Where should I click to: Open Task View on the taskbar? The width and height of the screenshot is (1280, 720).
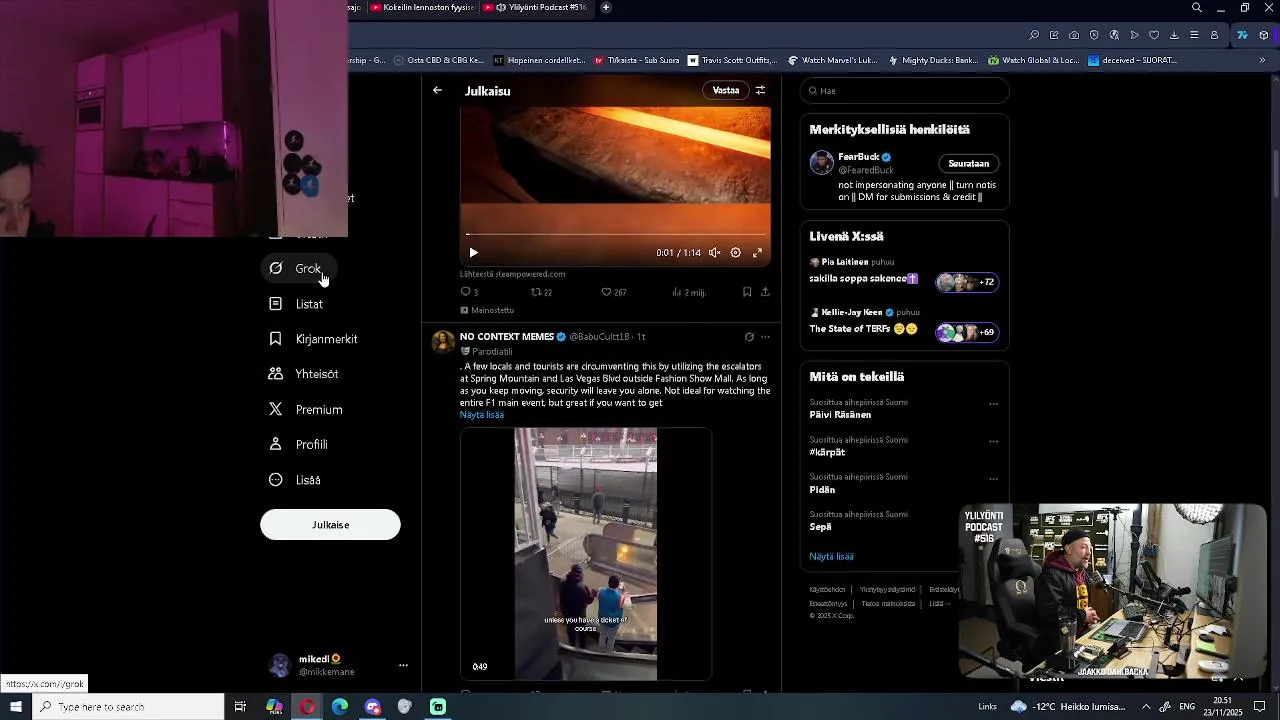coord(240,707)
